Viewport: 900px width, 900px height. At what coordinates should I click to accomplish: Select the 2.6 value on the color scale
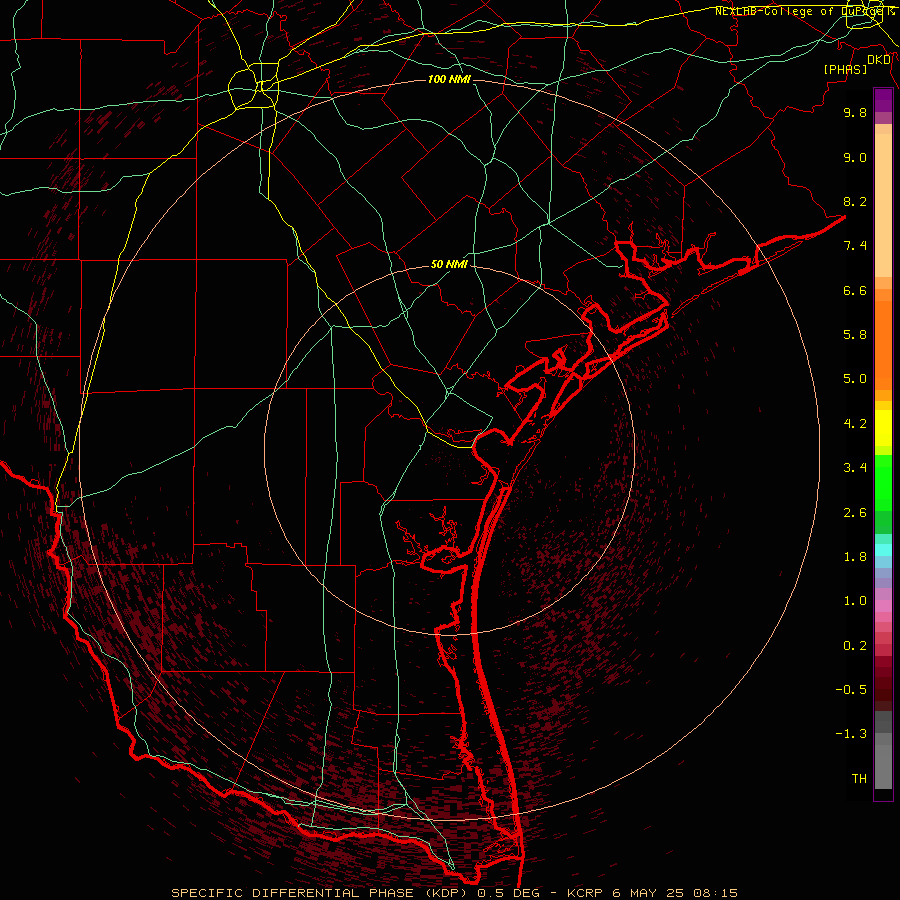coord(855,513)
